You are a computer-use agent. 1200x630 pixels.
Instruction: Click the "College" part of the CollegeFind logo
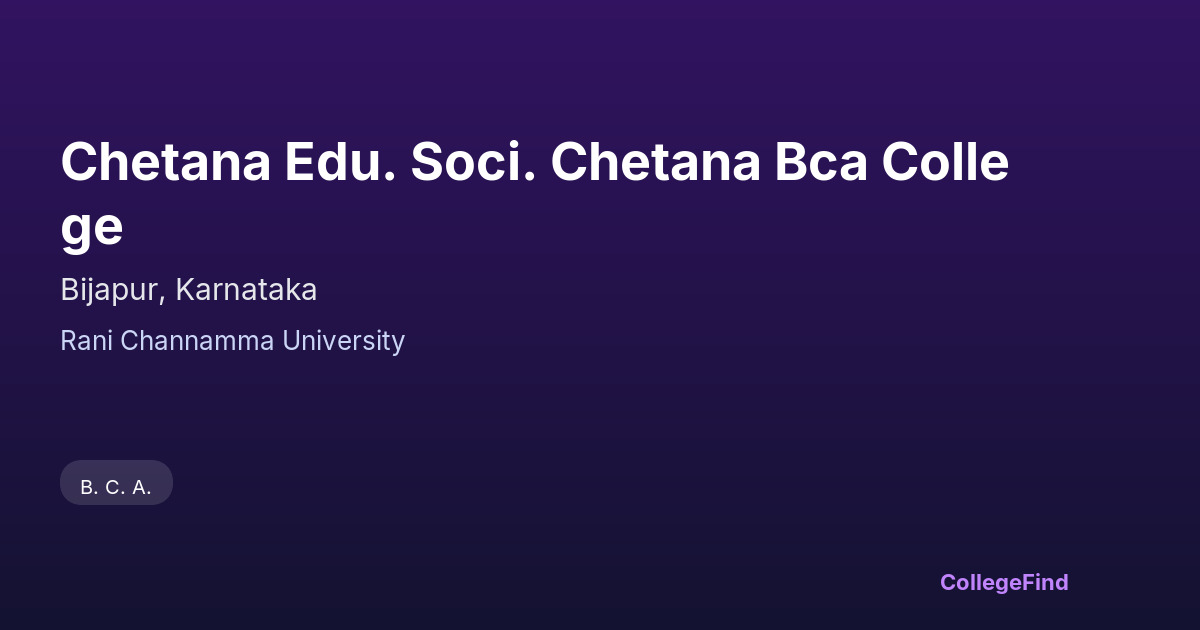pyautogui.click(x=980, y=582)
